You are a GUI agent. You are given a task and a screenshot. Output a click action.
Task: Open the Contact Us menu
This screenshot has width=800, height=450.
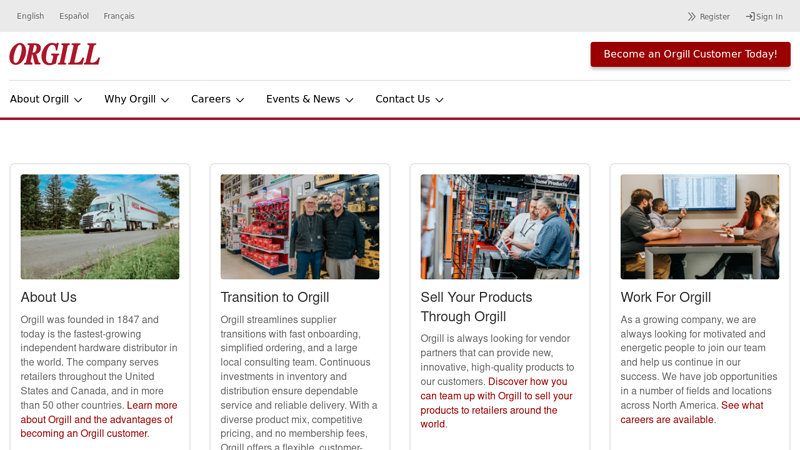tap(410, 99)
